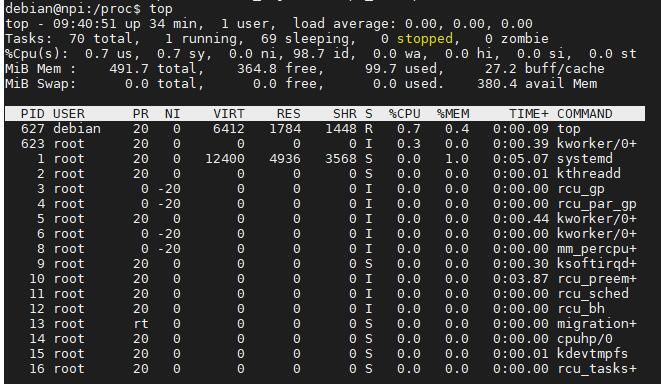Image resolution: width=661 pixels, height=384 pixels.
Task: Select the migration+ process row
Action: tap(325, 324)
